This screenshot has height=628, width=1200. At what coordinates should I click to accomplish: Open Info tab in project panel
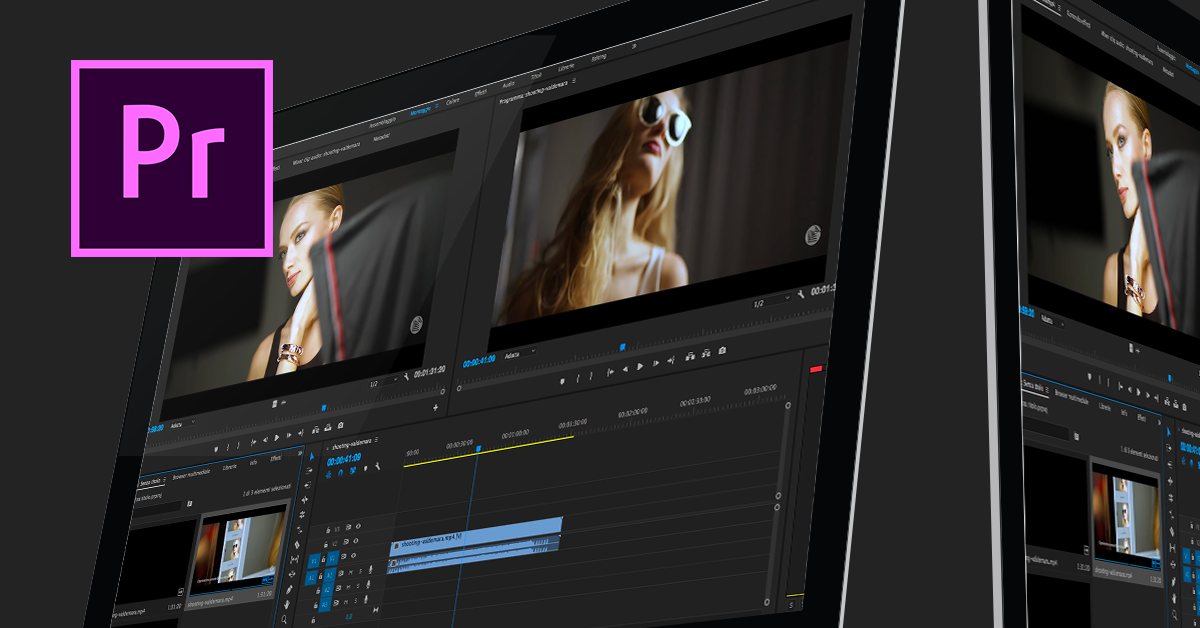pyautogui.click(x=253, y=462)
